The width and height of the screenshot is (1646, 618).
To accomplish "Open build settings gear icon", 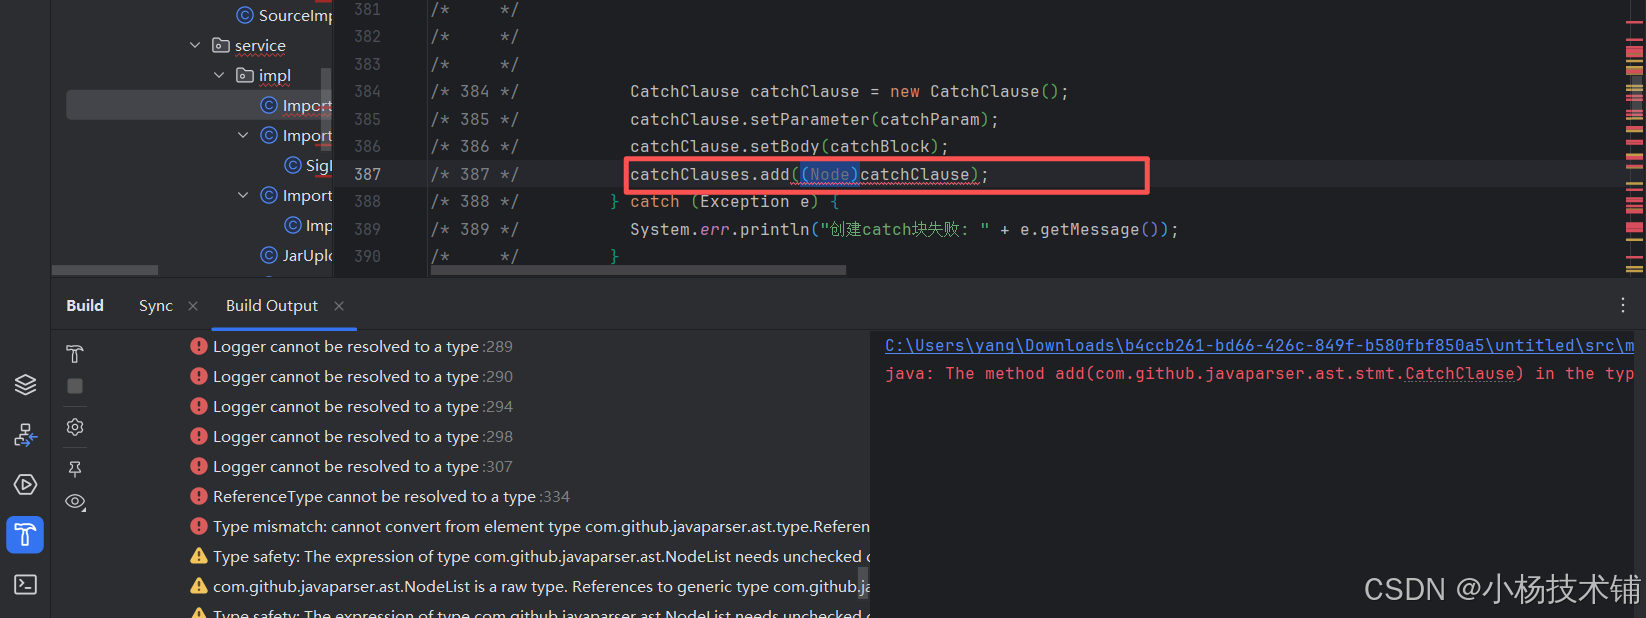I will (x=75, y=427).
